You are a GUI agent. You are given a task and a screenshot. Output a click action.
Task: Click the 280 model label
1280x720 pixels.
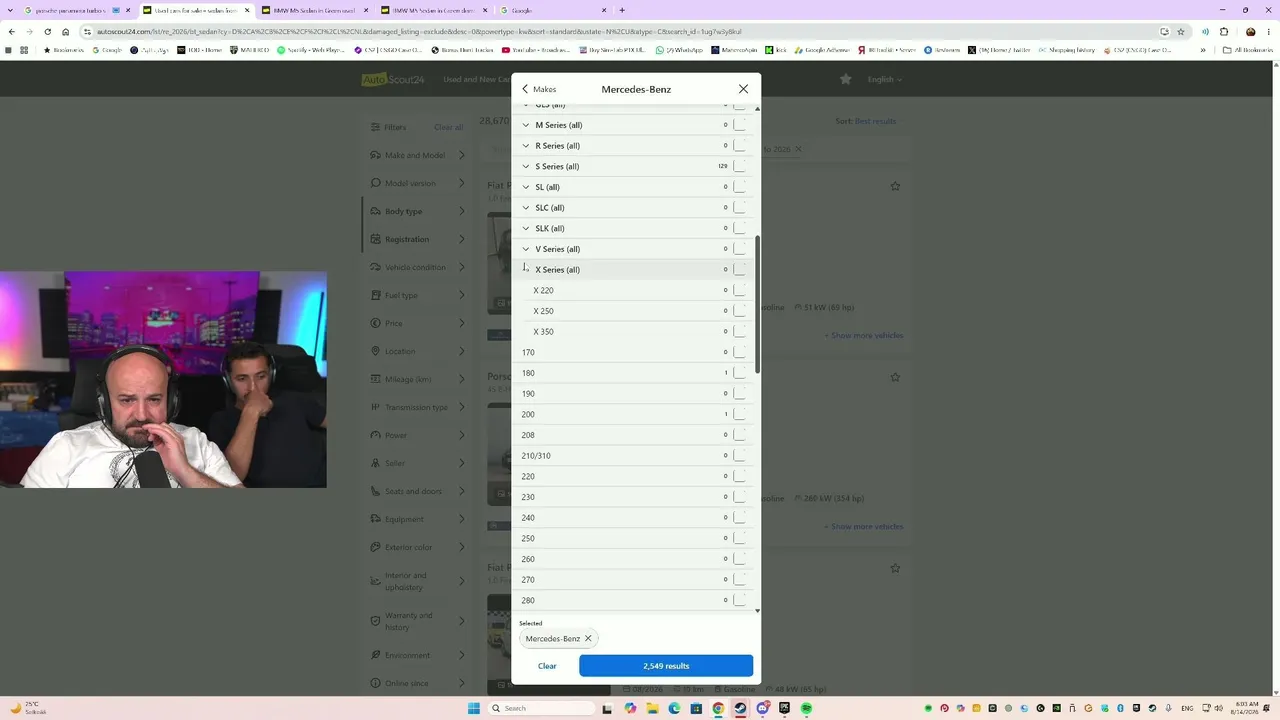pos(528,600)
